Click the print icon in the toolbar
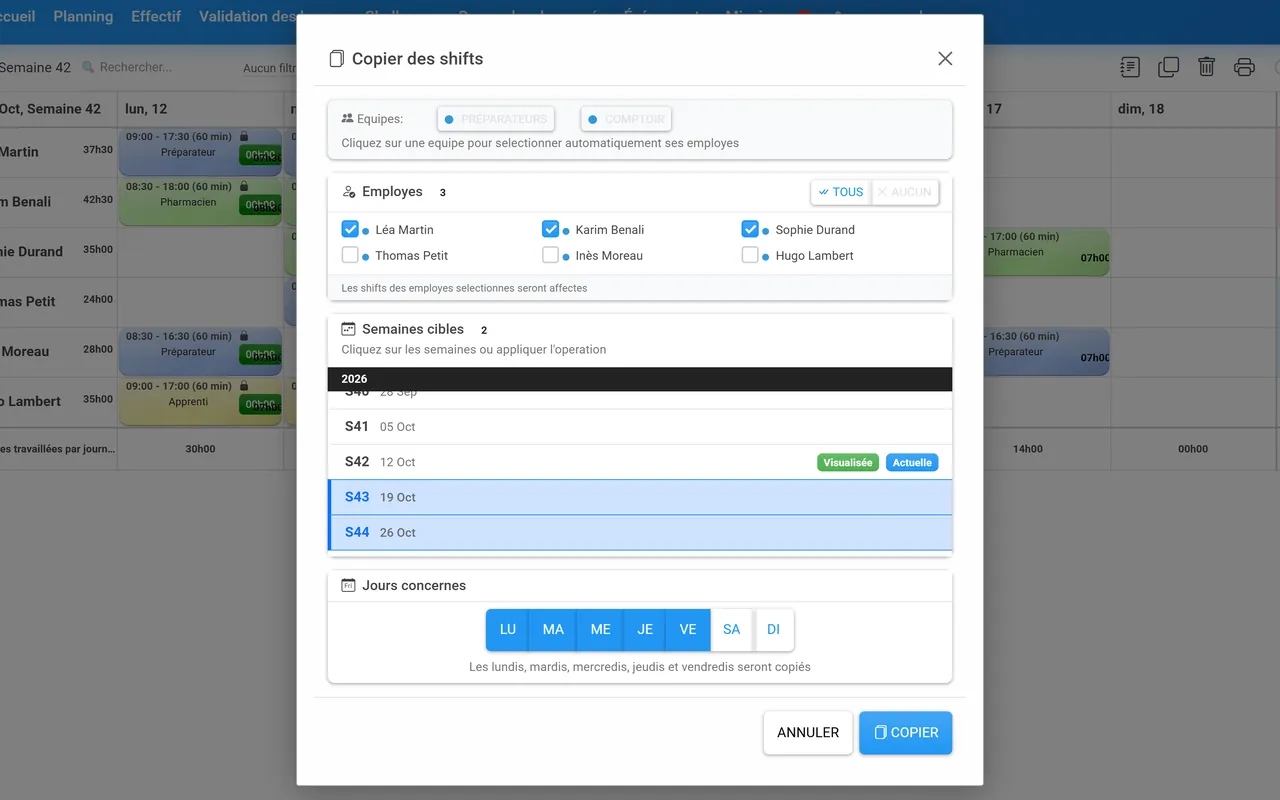The height and width of the screenshot is (800, 1280). [1244, 67]
